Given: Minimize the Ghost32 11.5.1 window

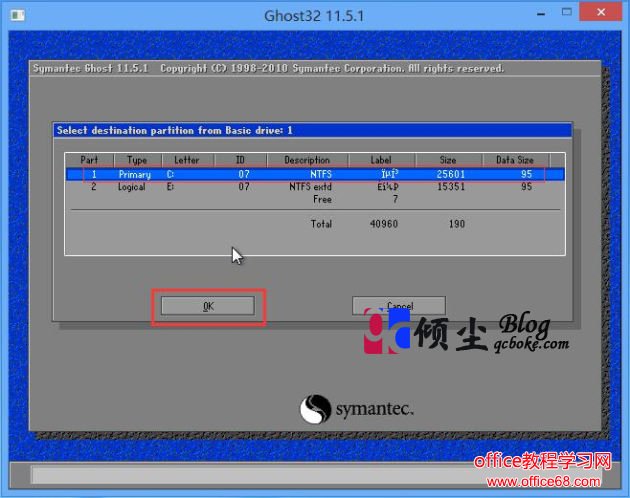Looking at the screenshot, I should pyautogui.click(x=541, y=14).
